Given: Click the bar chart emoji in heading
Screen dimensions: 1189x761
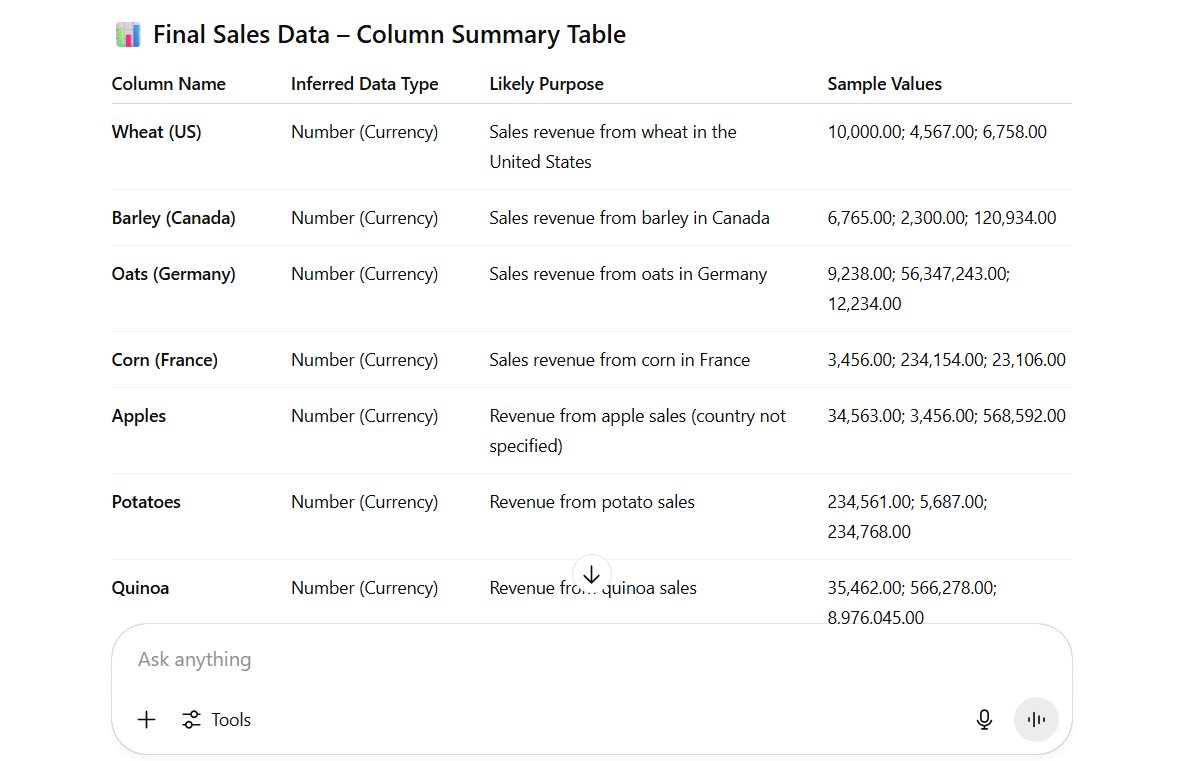Looking at the screenshot, I should click(x=128, y=35).
